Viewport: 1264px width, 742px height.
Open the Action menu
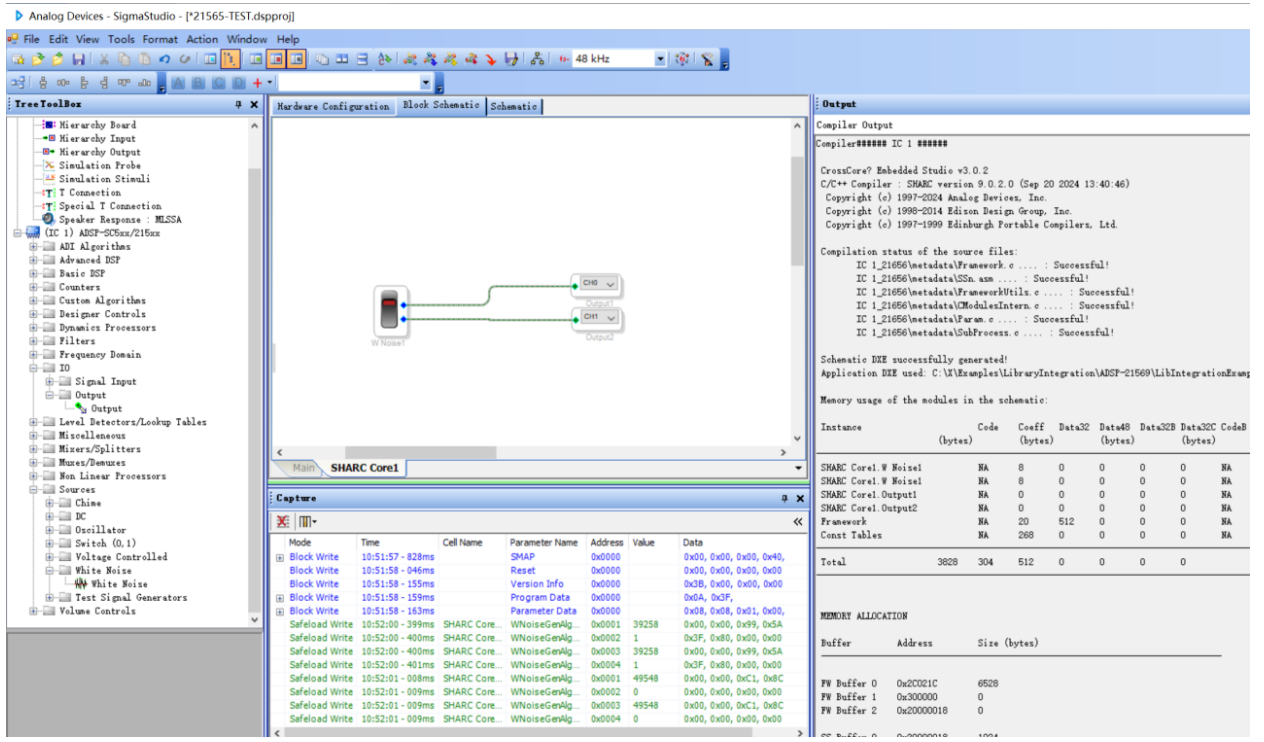[x=202, y=39]
